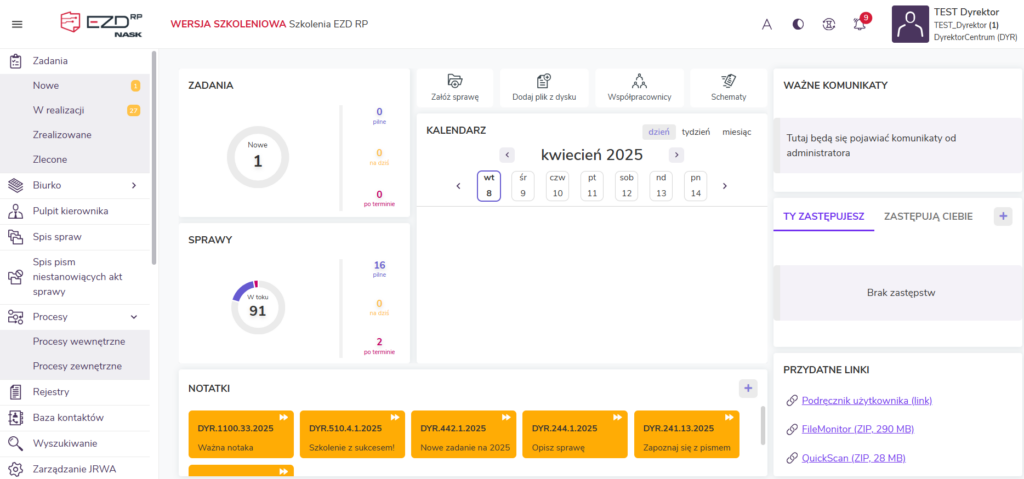Switch calendar view to miesiąc
The image size is (1024, 479).
(735, 132)
